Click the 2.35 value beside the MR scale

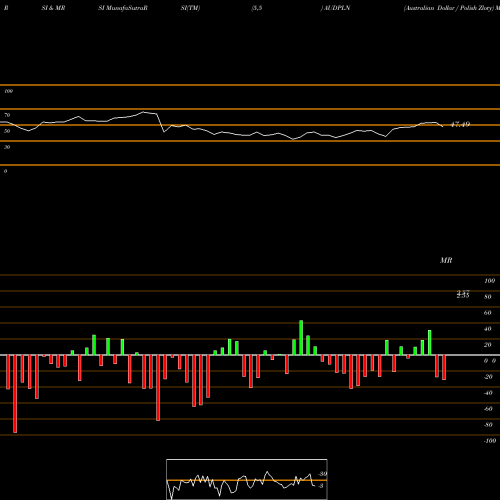click(463, 295)
